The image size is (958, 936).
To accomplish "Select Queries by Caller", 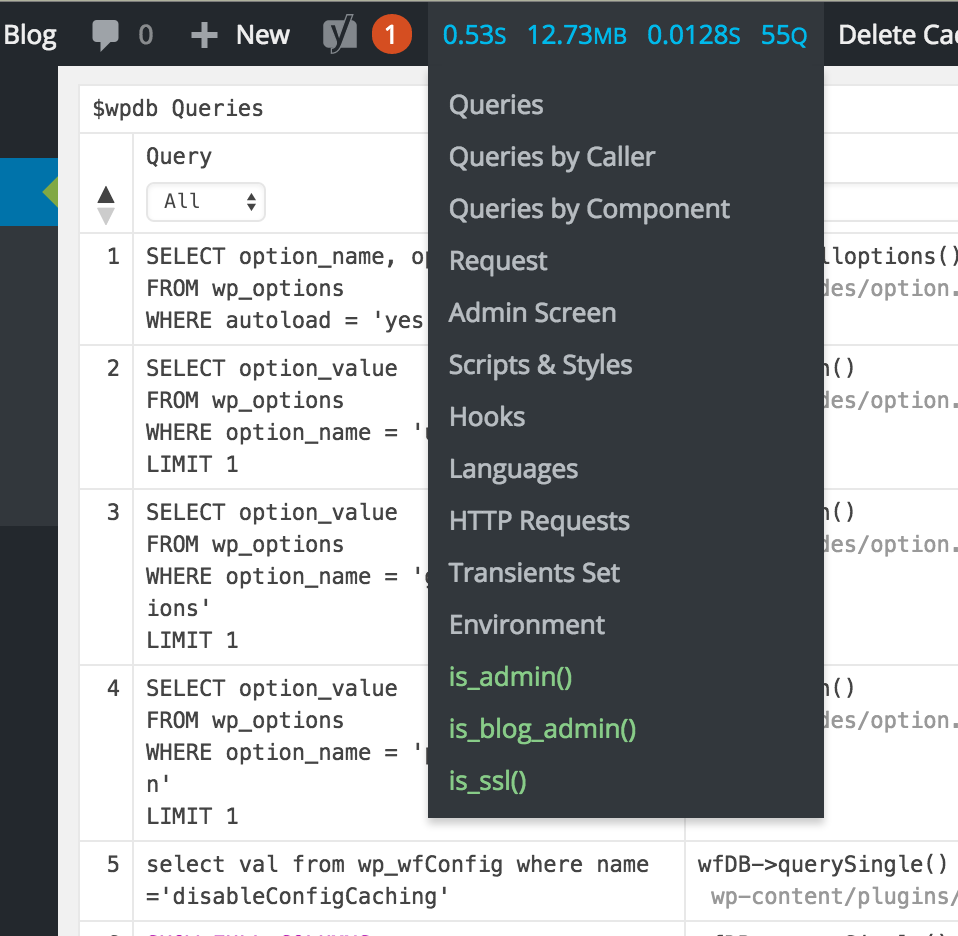I will coord(552,157).
